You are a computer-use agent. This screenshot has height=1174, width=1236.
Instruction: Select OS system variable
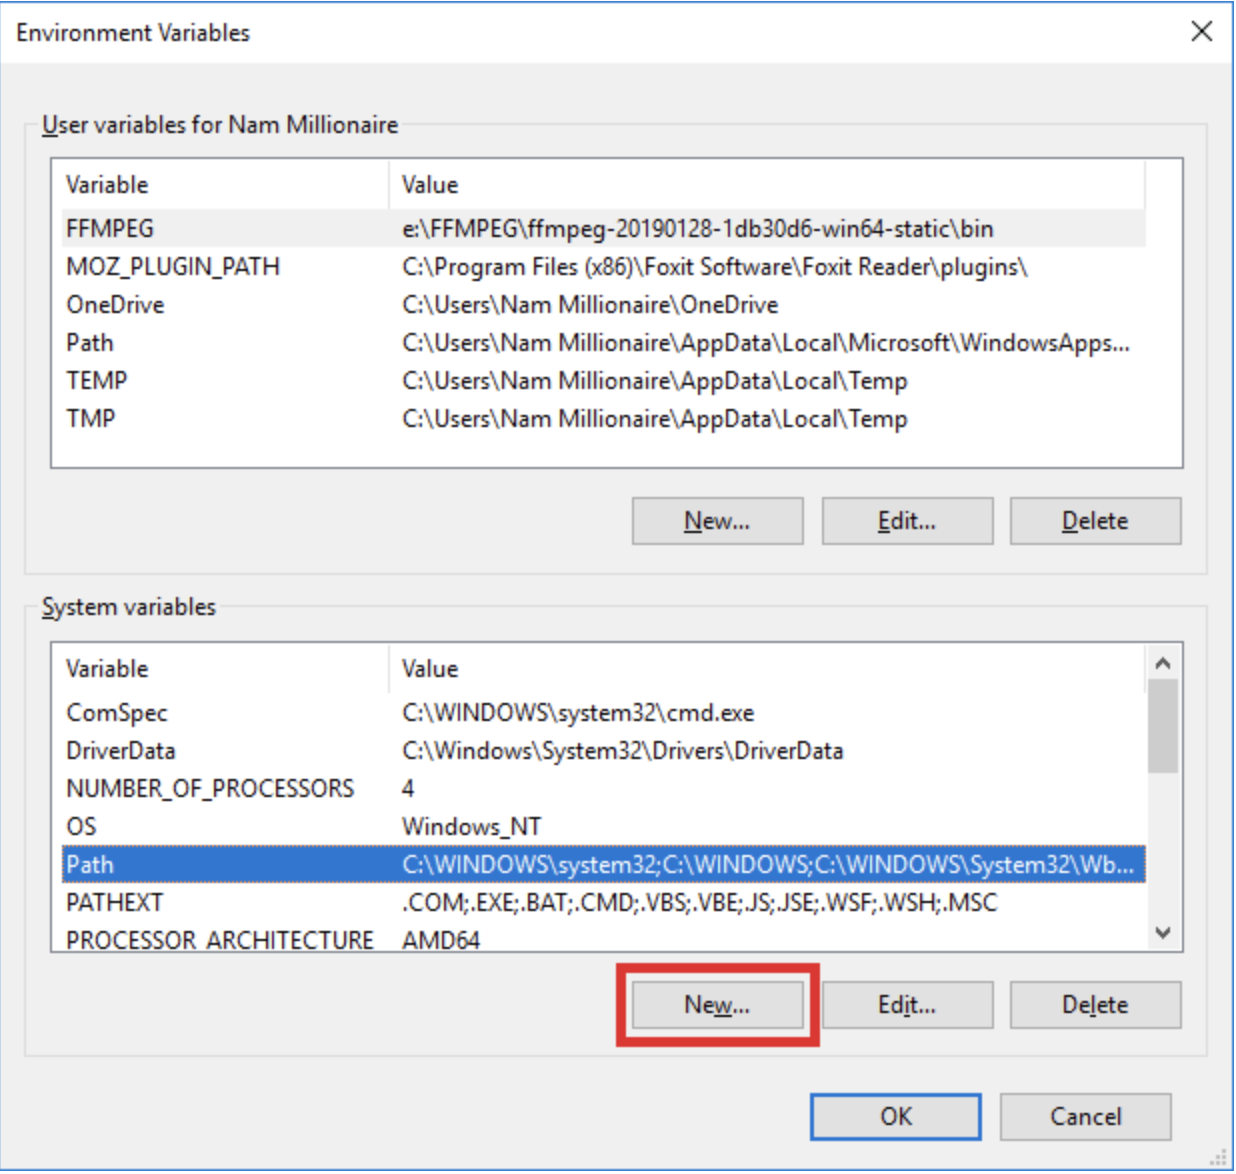point(604,826)
